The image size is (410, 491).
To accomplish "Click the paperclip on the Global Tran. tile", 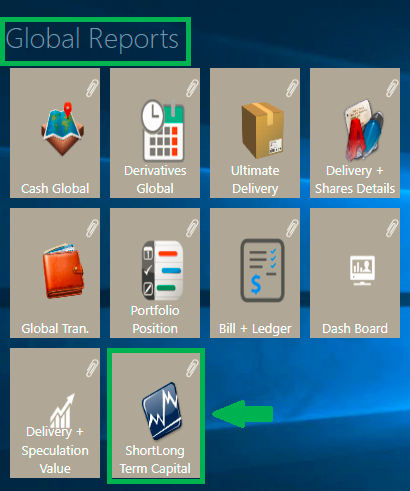I will 92,228.
